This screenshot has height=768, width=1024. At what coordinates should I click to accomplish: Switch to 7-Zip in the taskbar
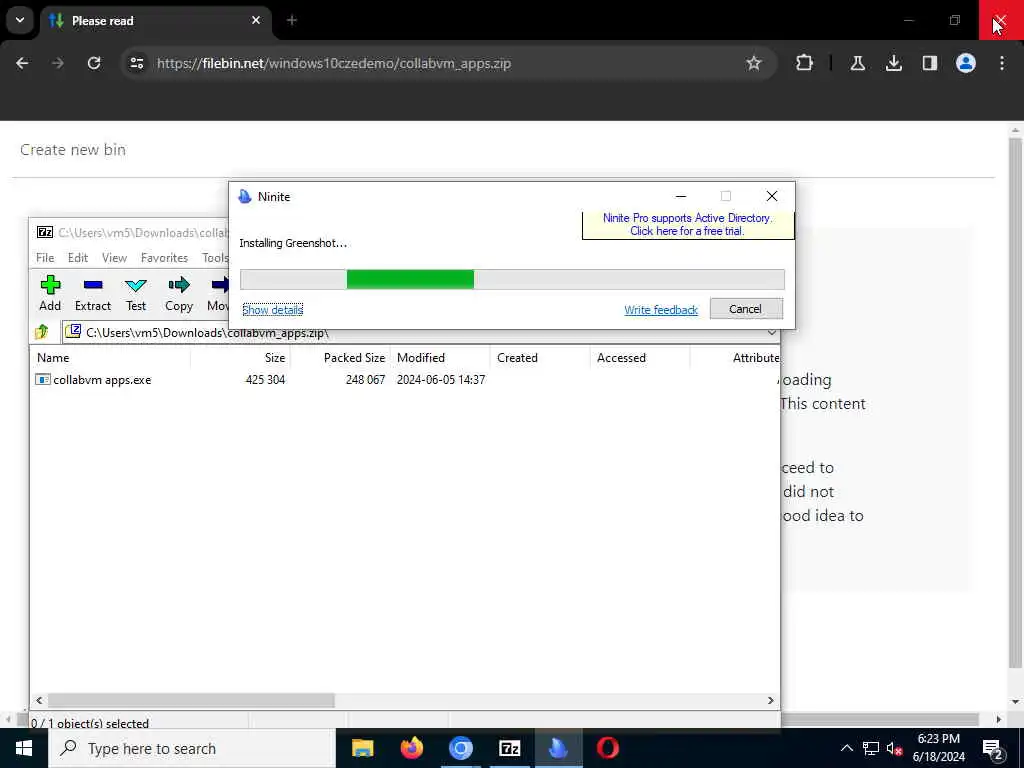(x=509, y=748)
